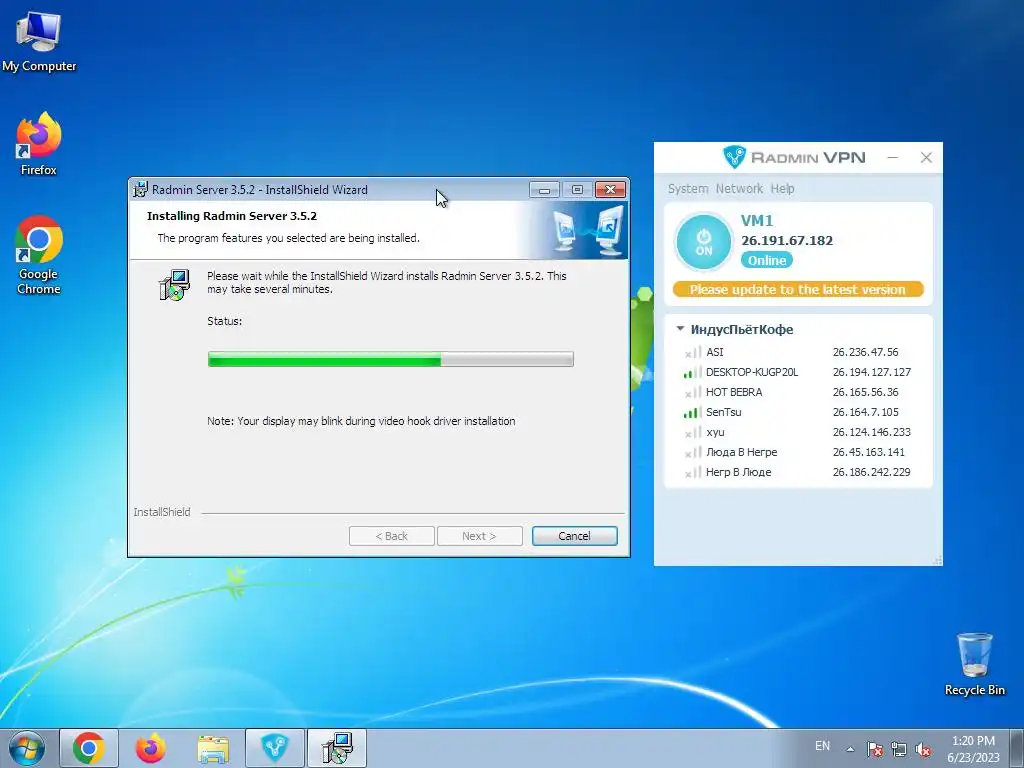The image size is (1024, 768).
Task: Minimize the InstallShield Wizard window
Action: click(x=545, y=189)
